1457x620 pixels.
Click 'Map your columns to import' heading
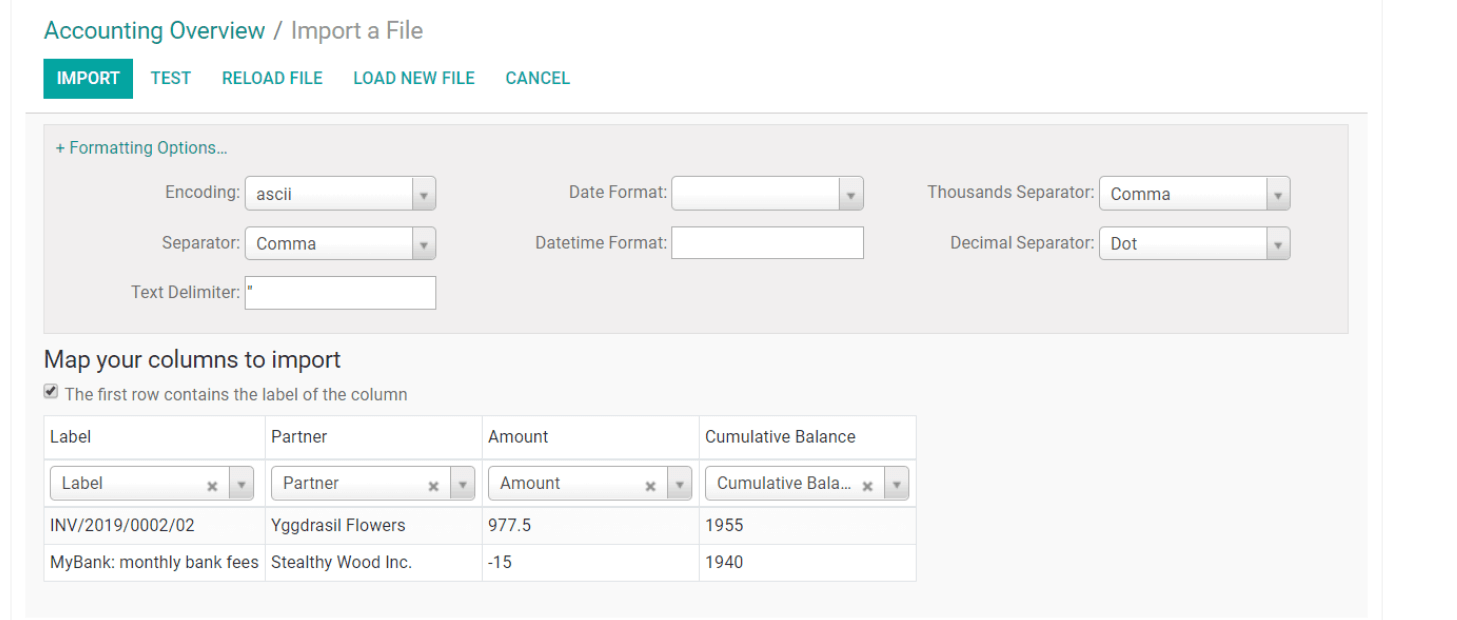(x=192, y=360)
